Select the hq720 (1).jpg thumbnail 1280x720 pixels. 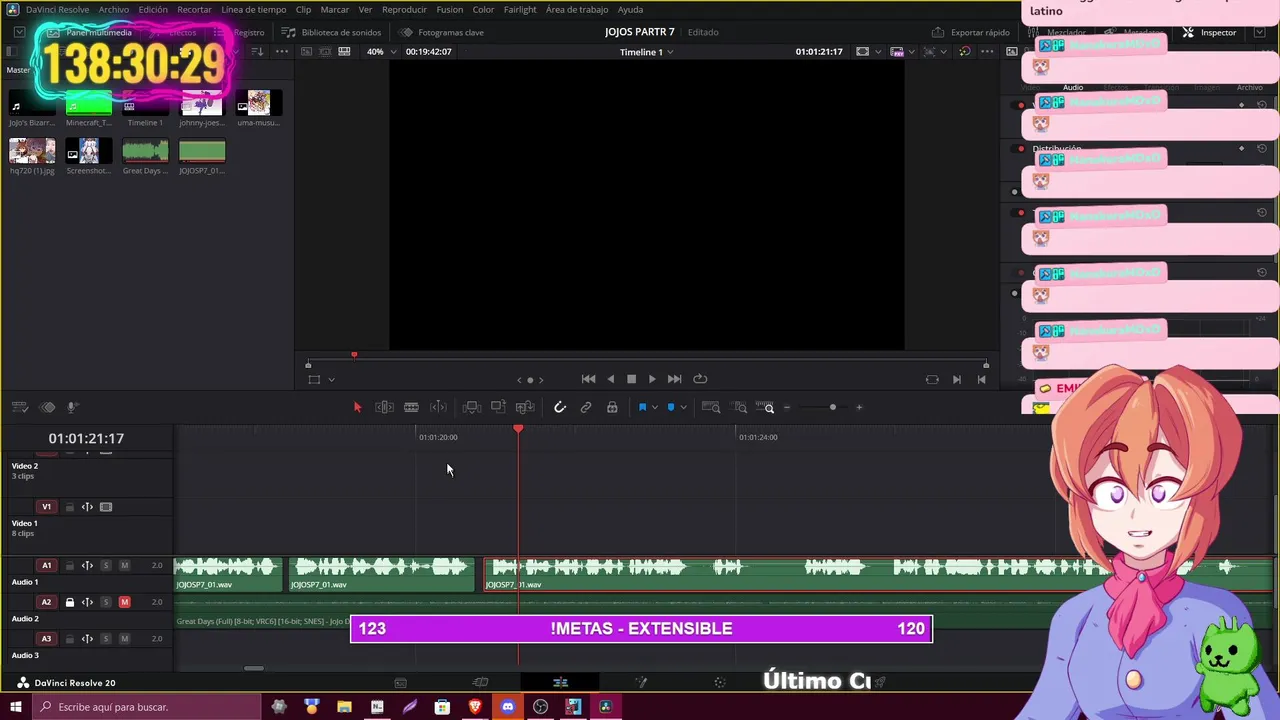point(32,150)
